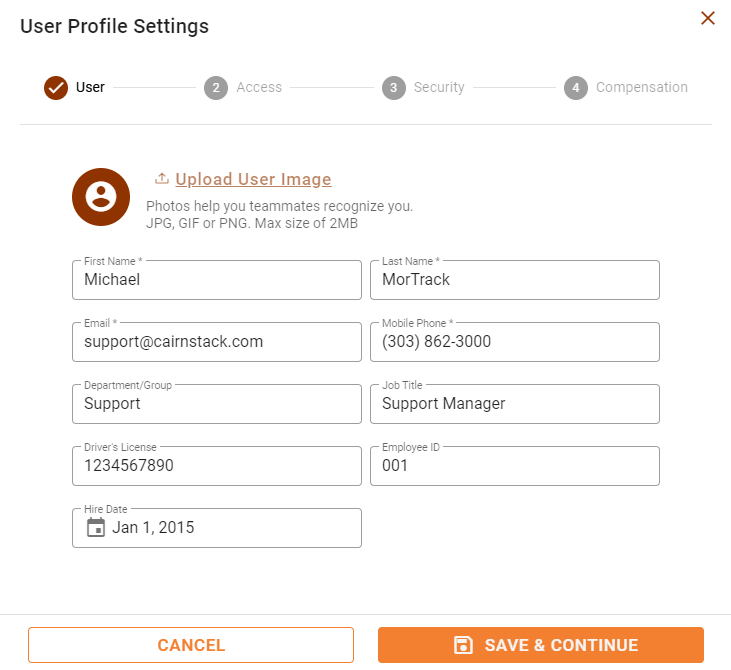Go to the Access step
731x670 pixels.
(259, 88)
